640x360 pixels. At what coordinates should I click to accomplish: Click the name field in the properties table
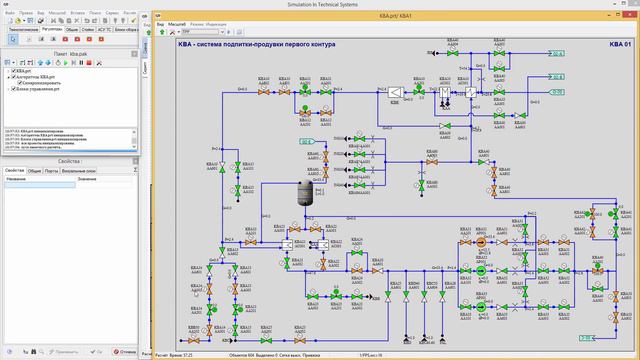tap(40, 185)
